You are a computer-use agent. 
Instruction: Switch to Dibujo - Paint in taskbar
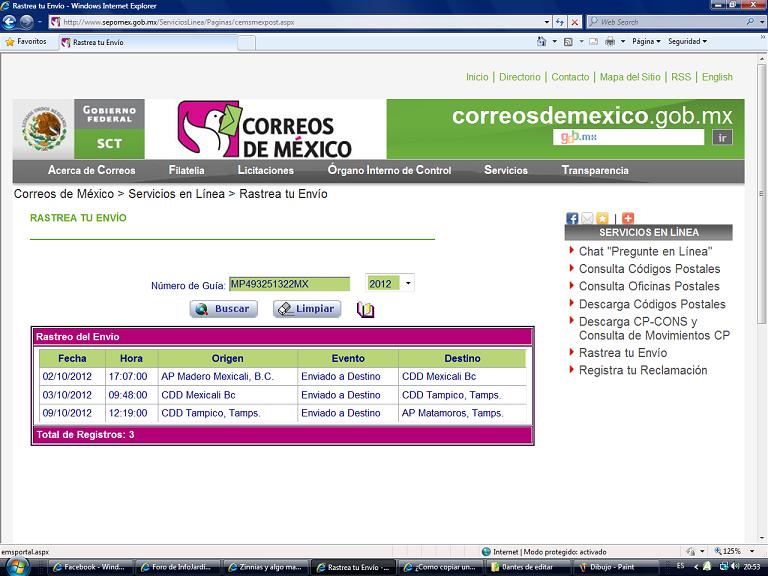[618, 567]
